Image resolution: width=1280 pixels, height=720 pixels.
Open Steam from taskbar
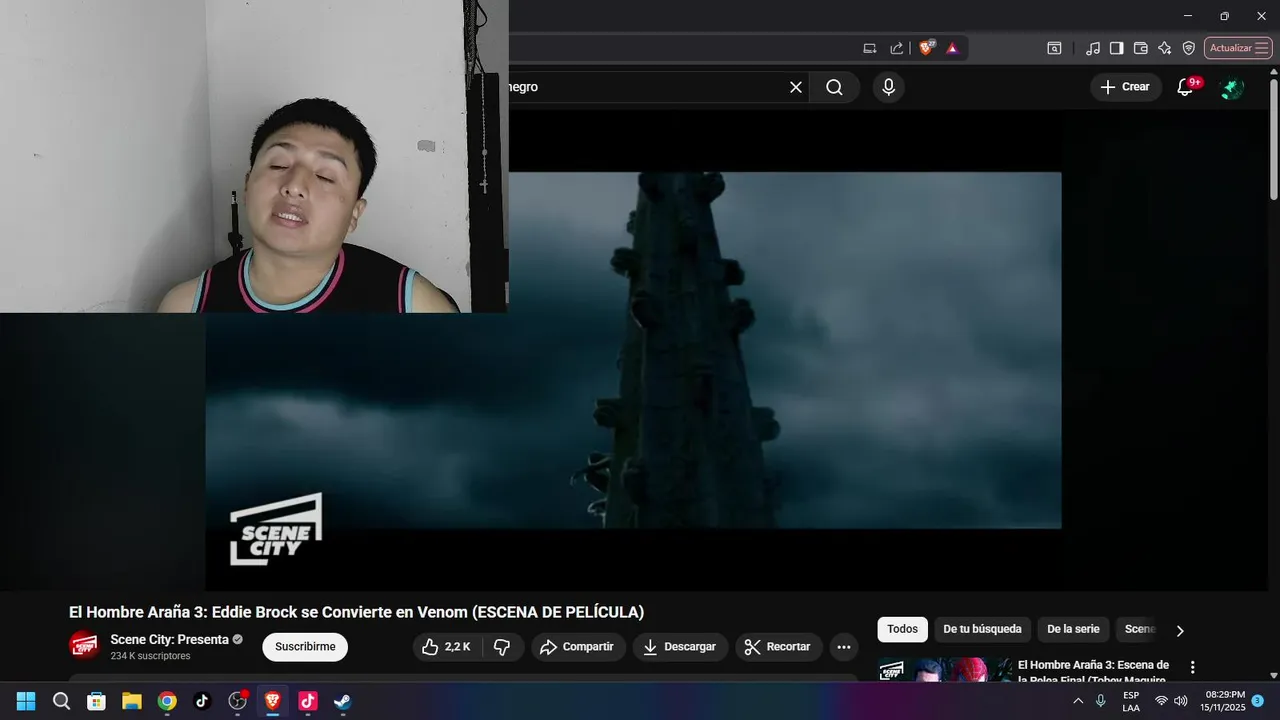[x=342, y=701]
